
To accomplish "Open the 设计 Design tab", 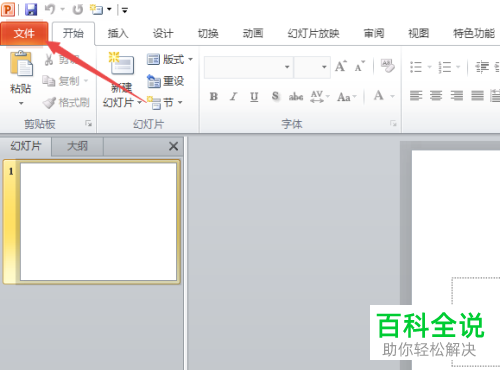I will tap(163, 33).
